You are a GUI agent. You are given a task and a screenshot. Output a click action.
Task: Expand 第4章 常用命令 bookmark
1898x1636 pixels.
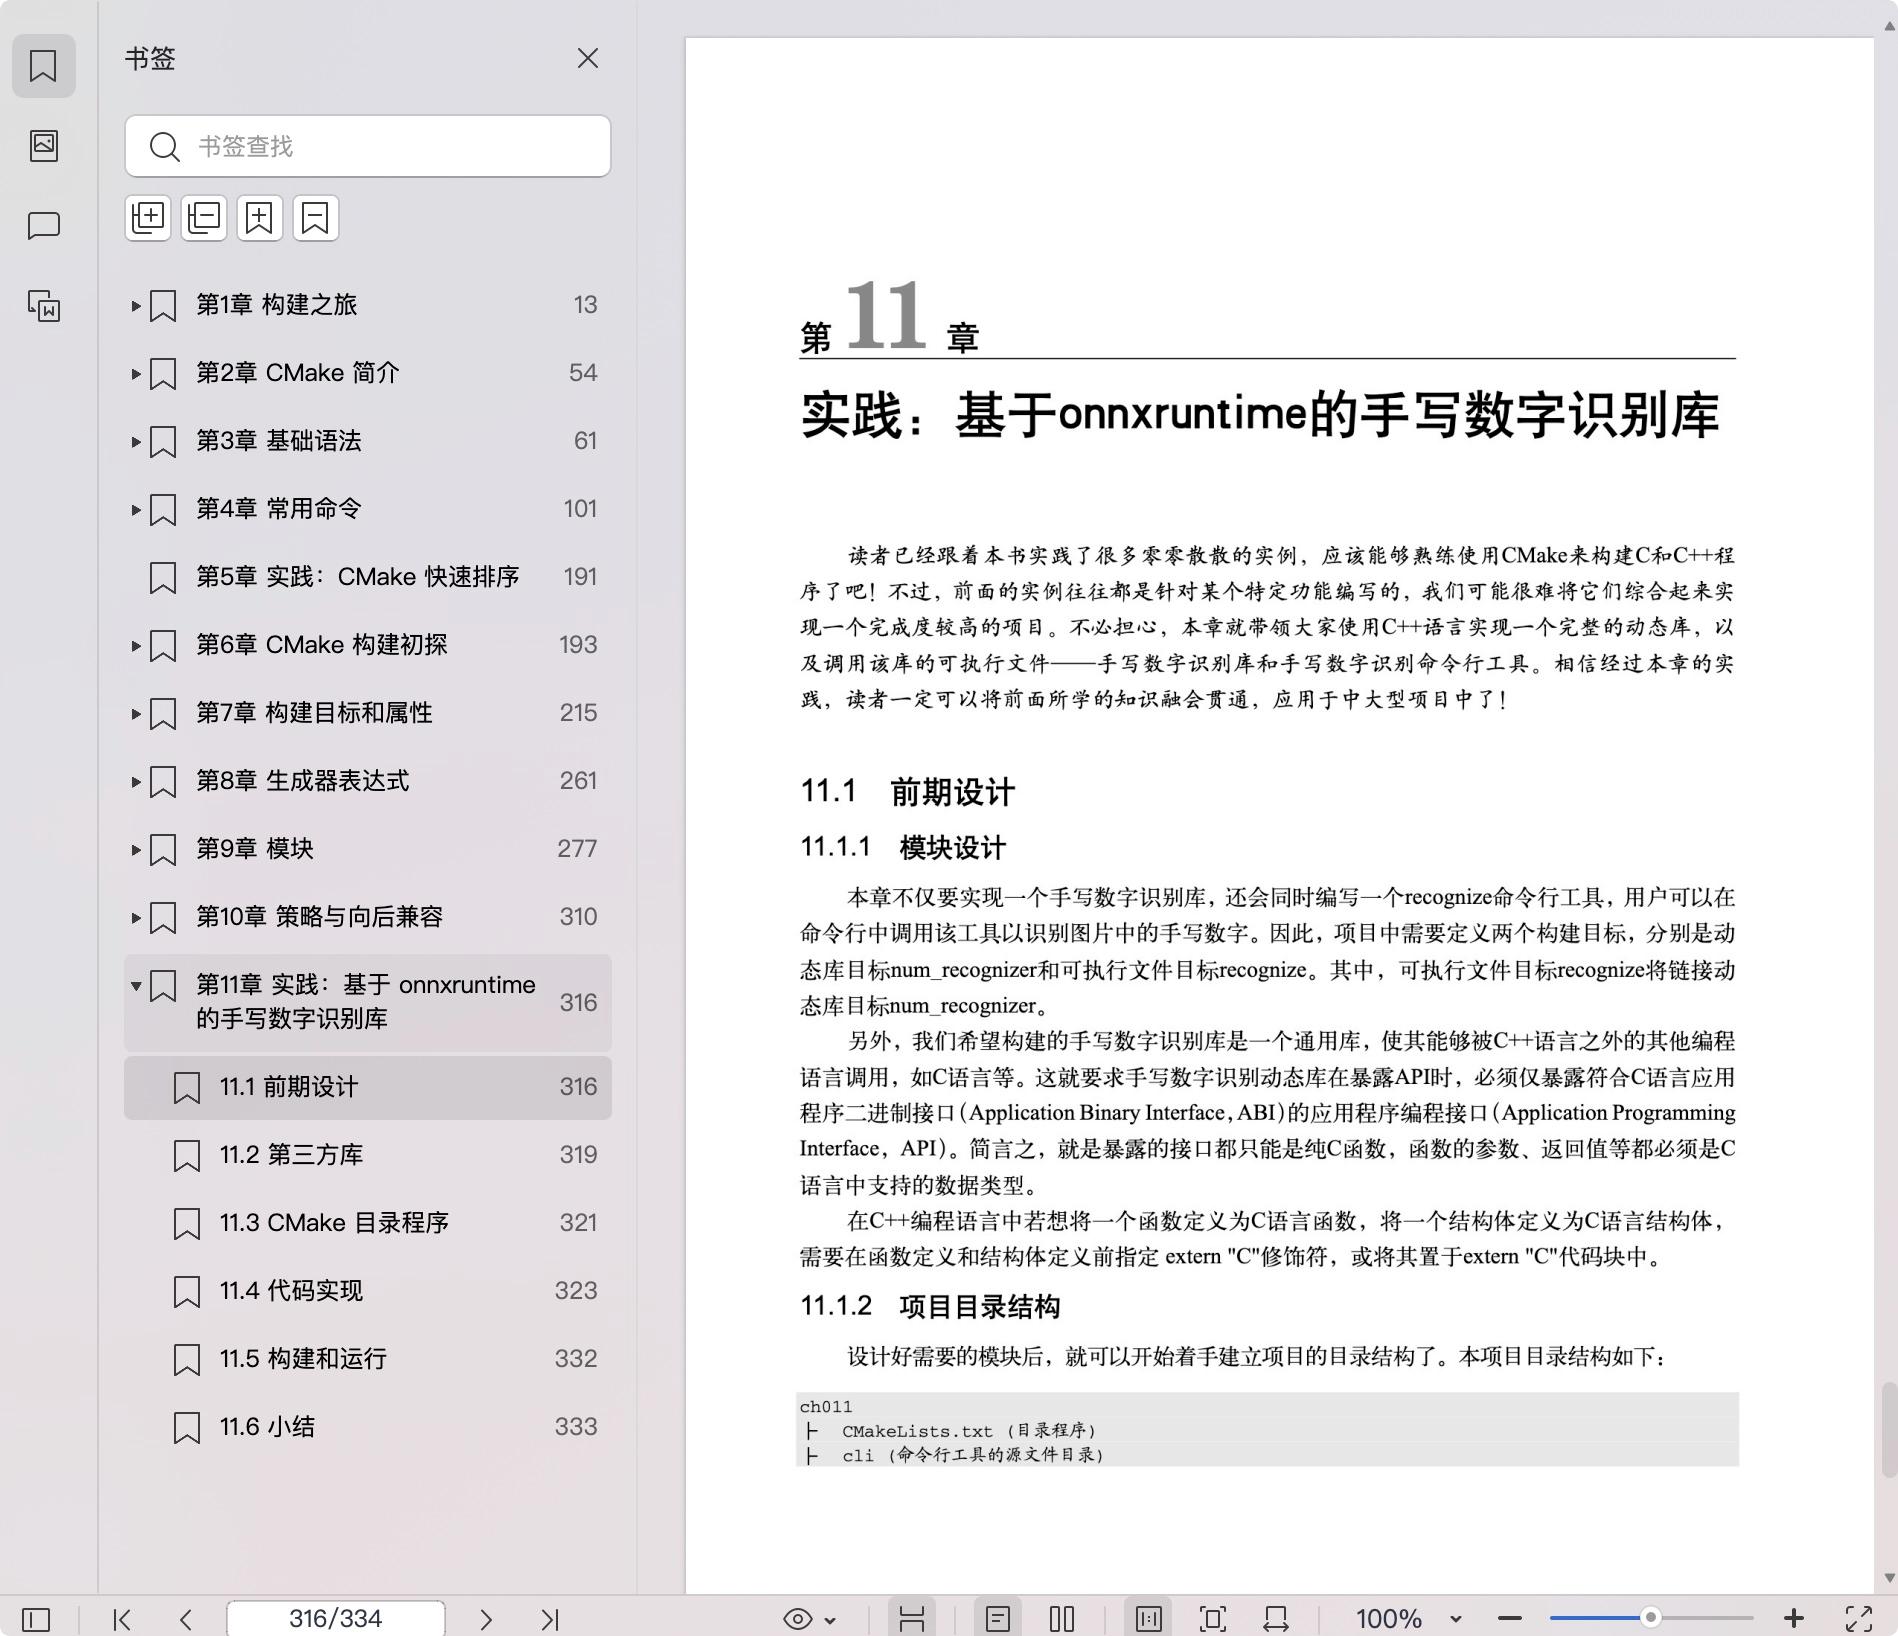point(136,509)
